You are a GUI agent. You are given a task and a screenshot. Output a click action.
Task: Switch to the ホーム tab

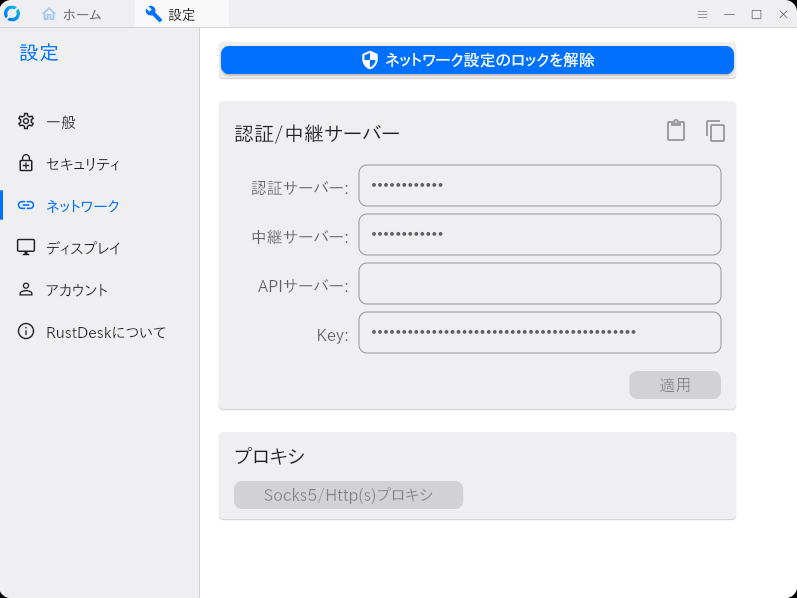click(72, 14)
